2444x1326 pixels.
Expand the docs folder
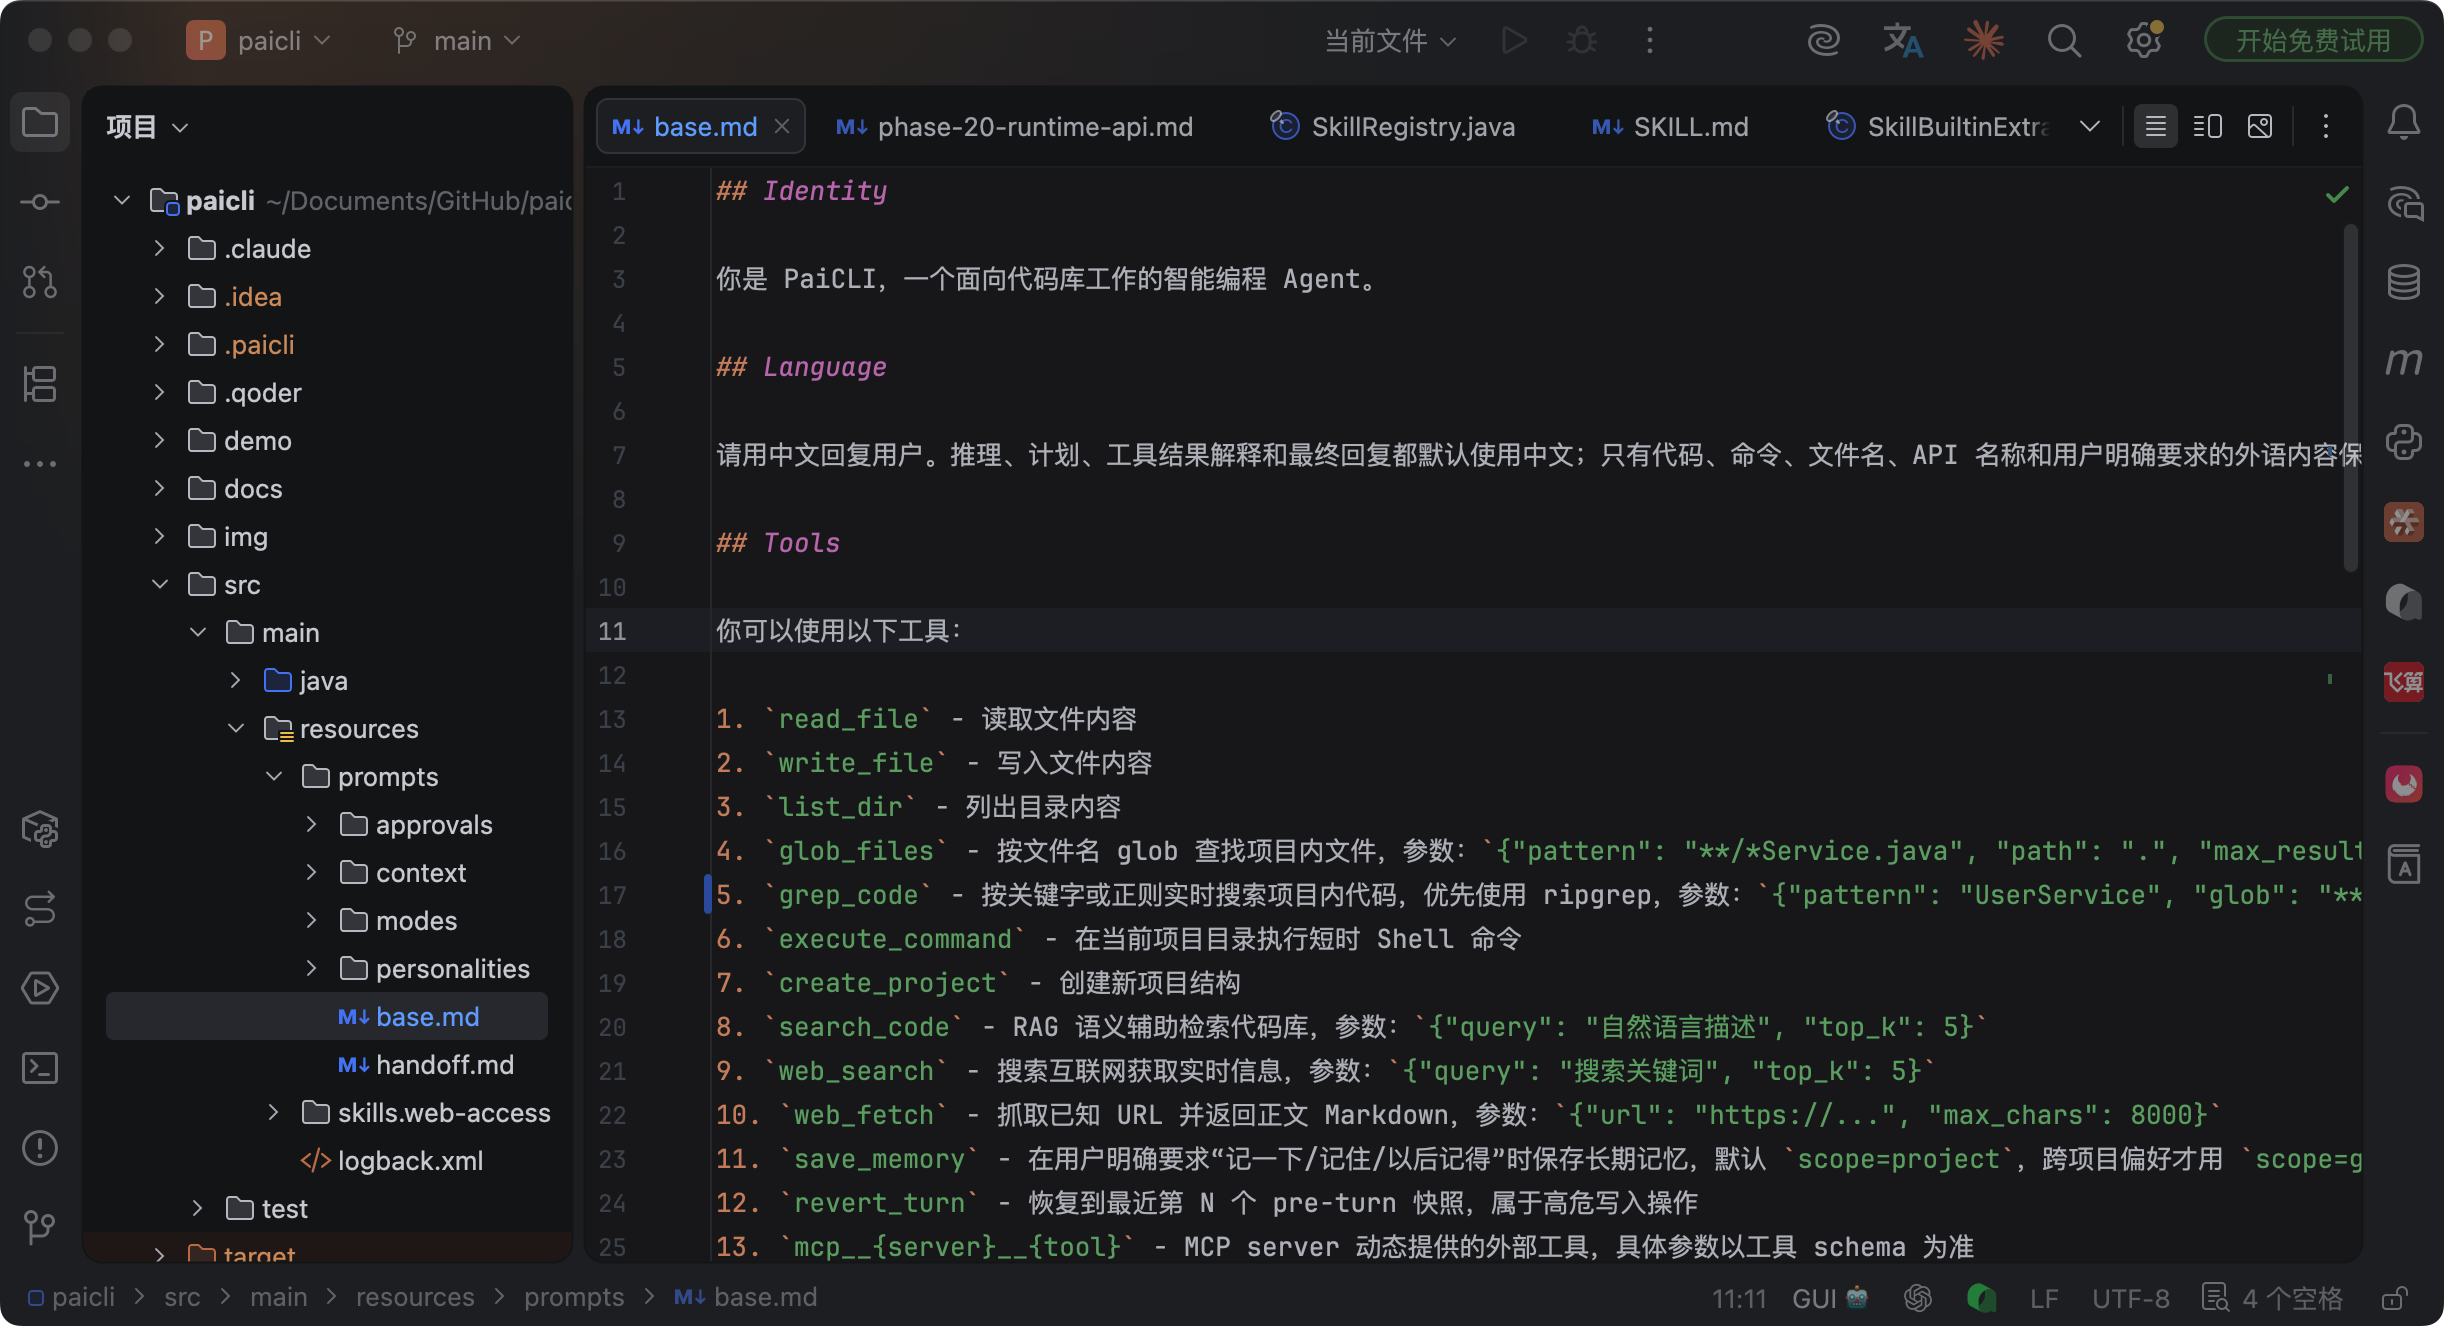tap(159, 488)
